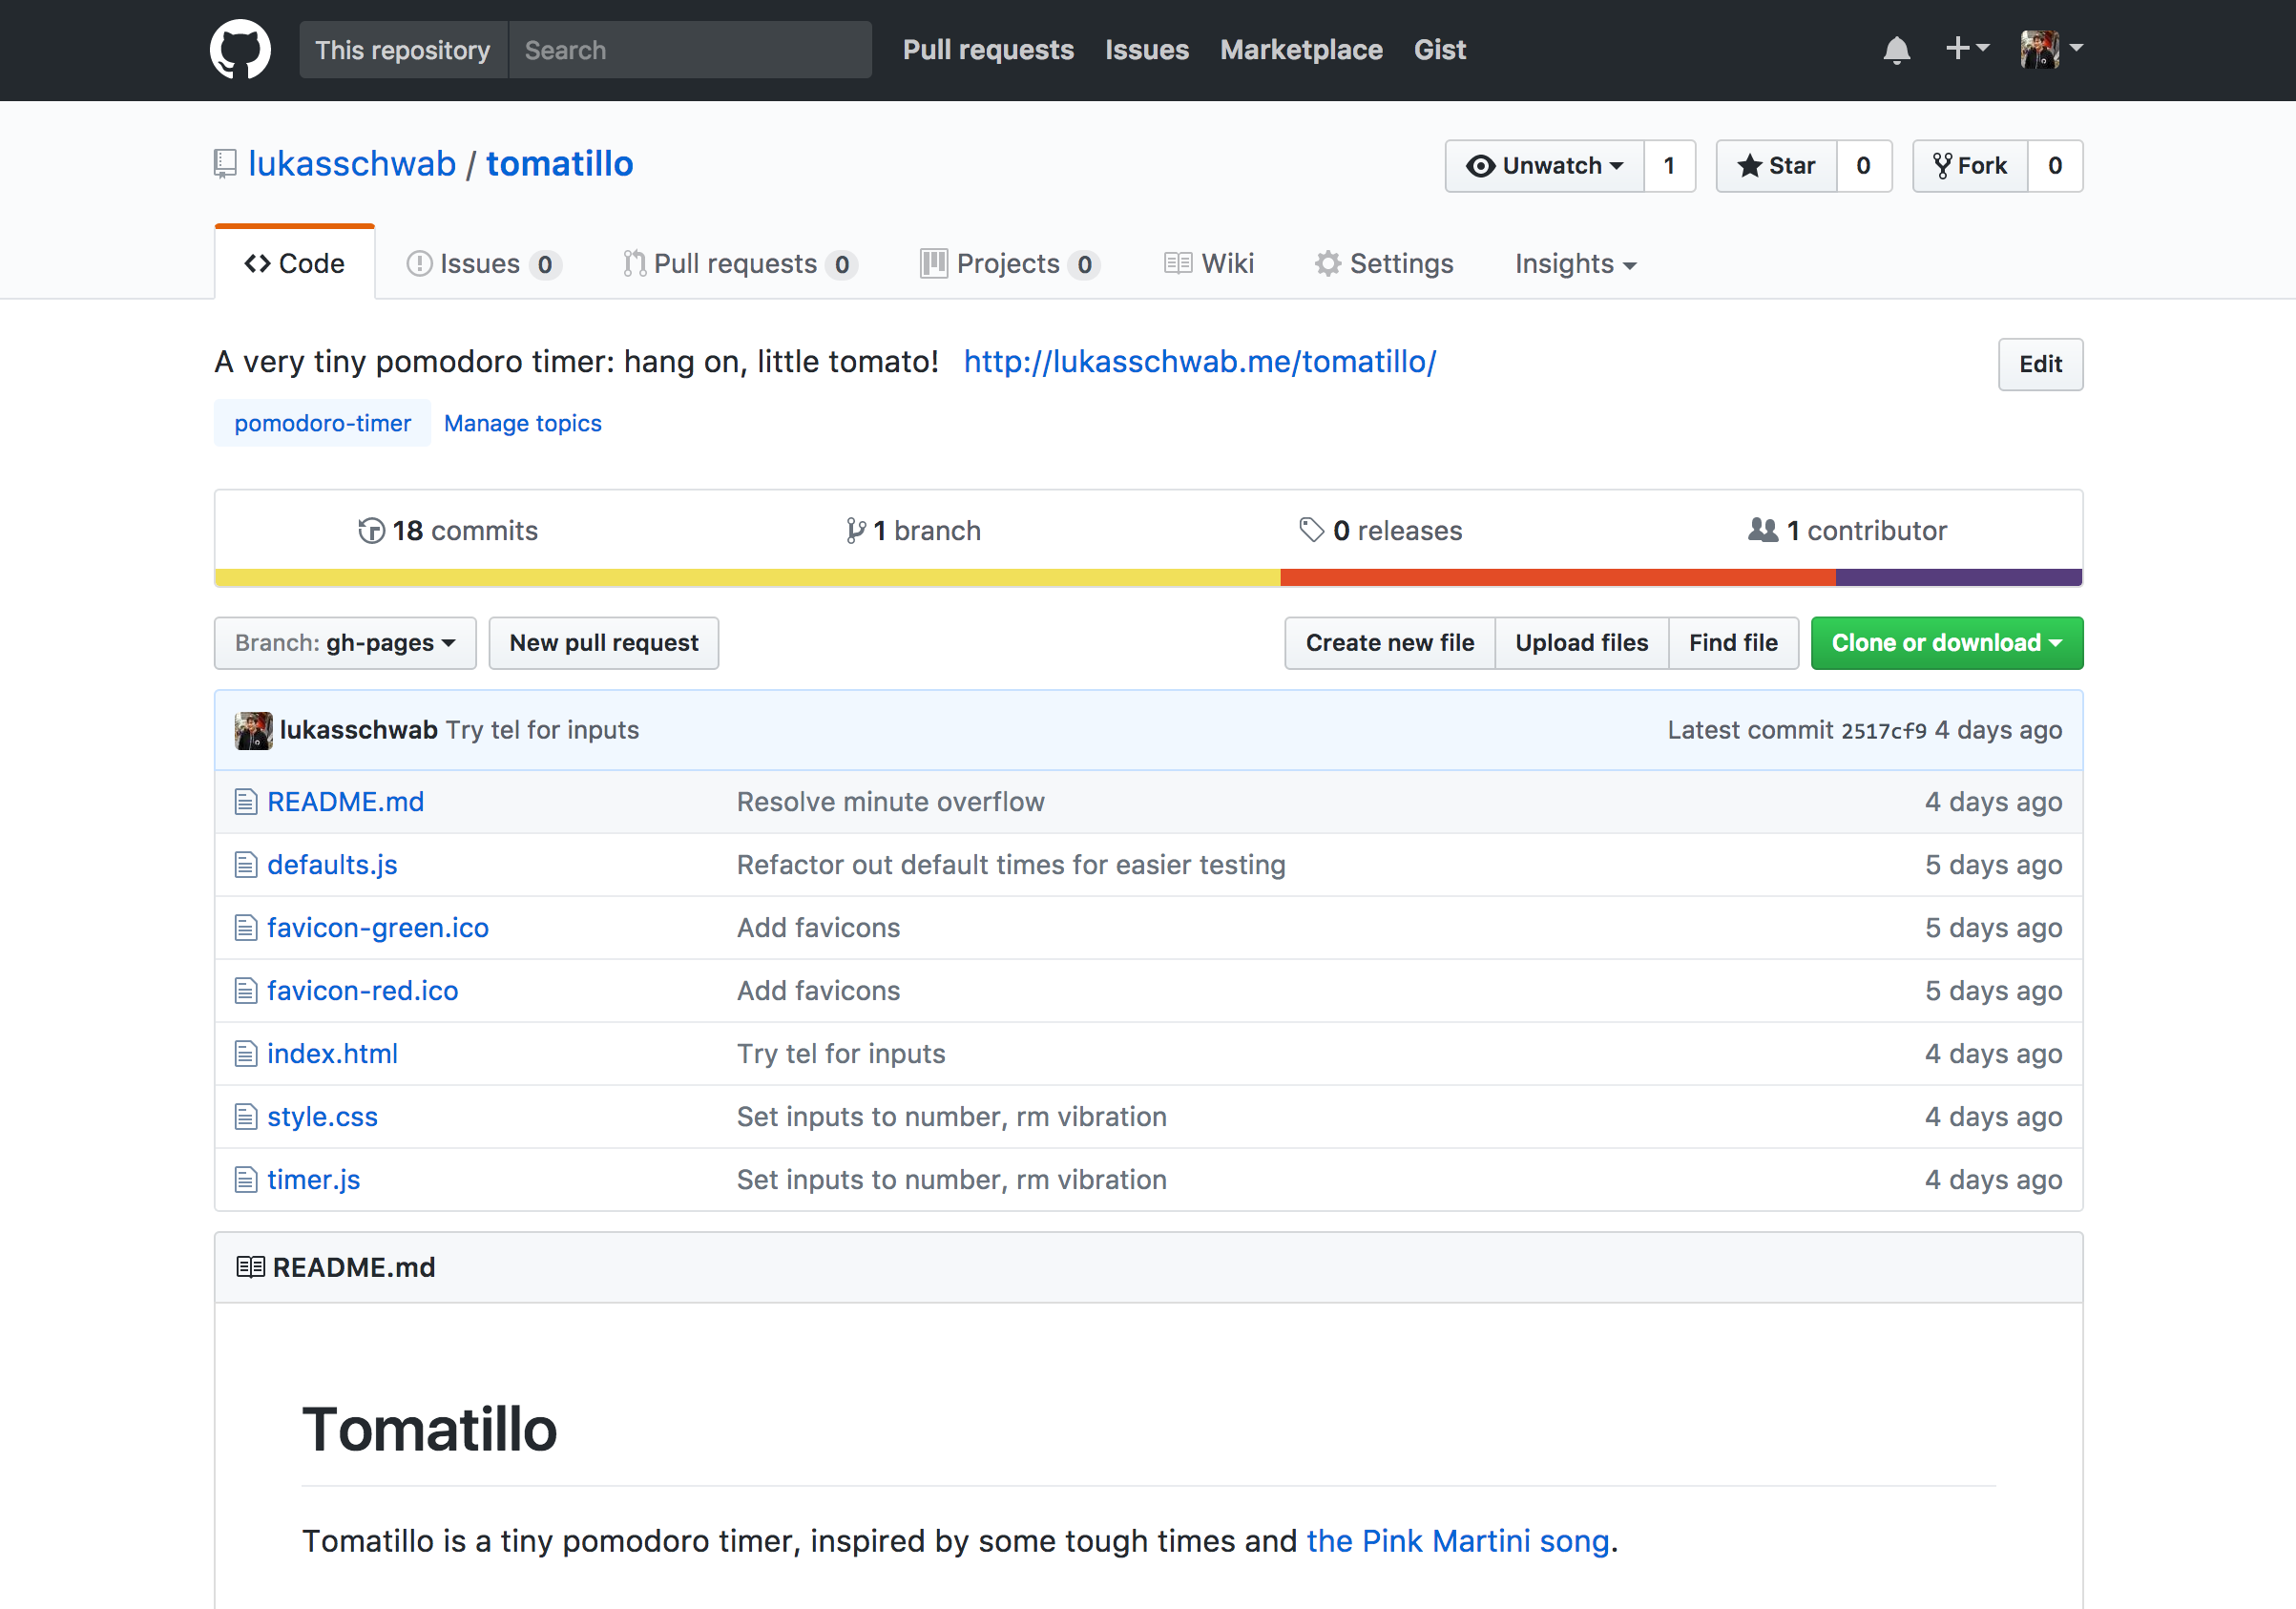This screenshot has height=1609, width=2296.
Task: Open the Clone or download dropdown
Action: tap(1946, 643)
